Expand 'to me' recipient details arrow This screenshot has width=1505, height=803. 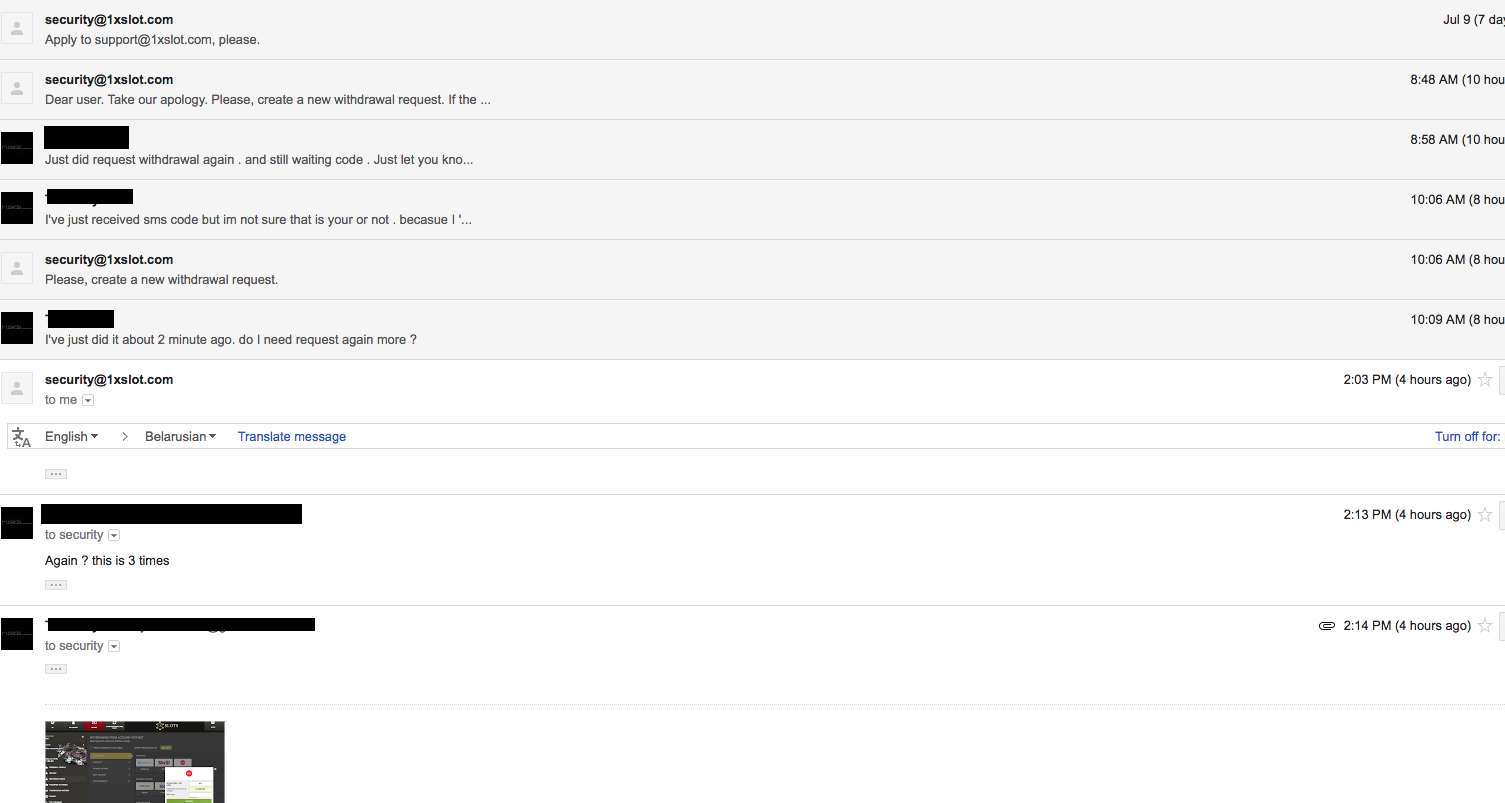88,400
